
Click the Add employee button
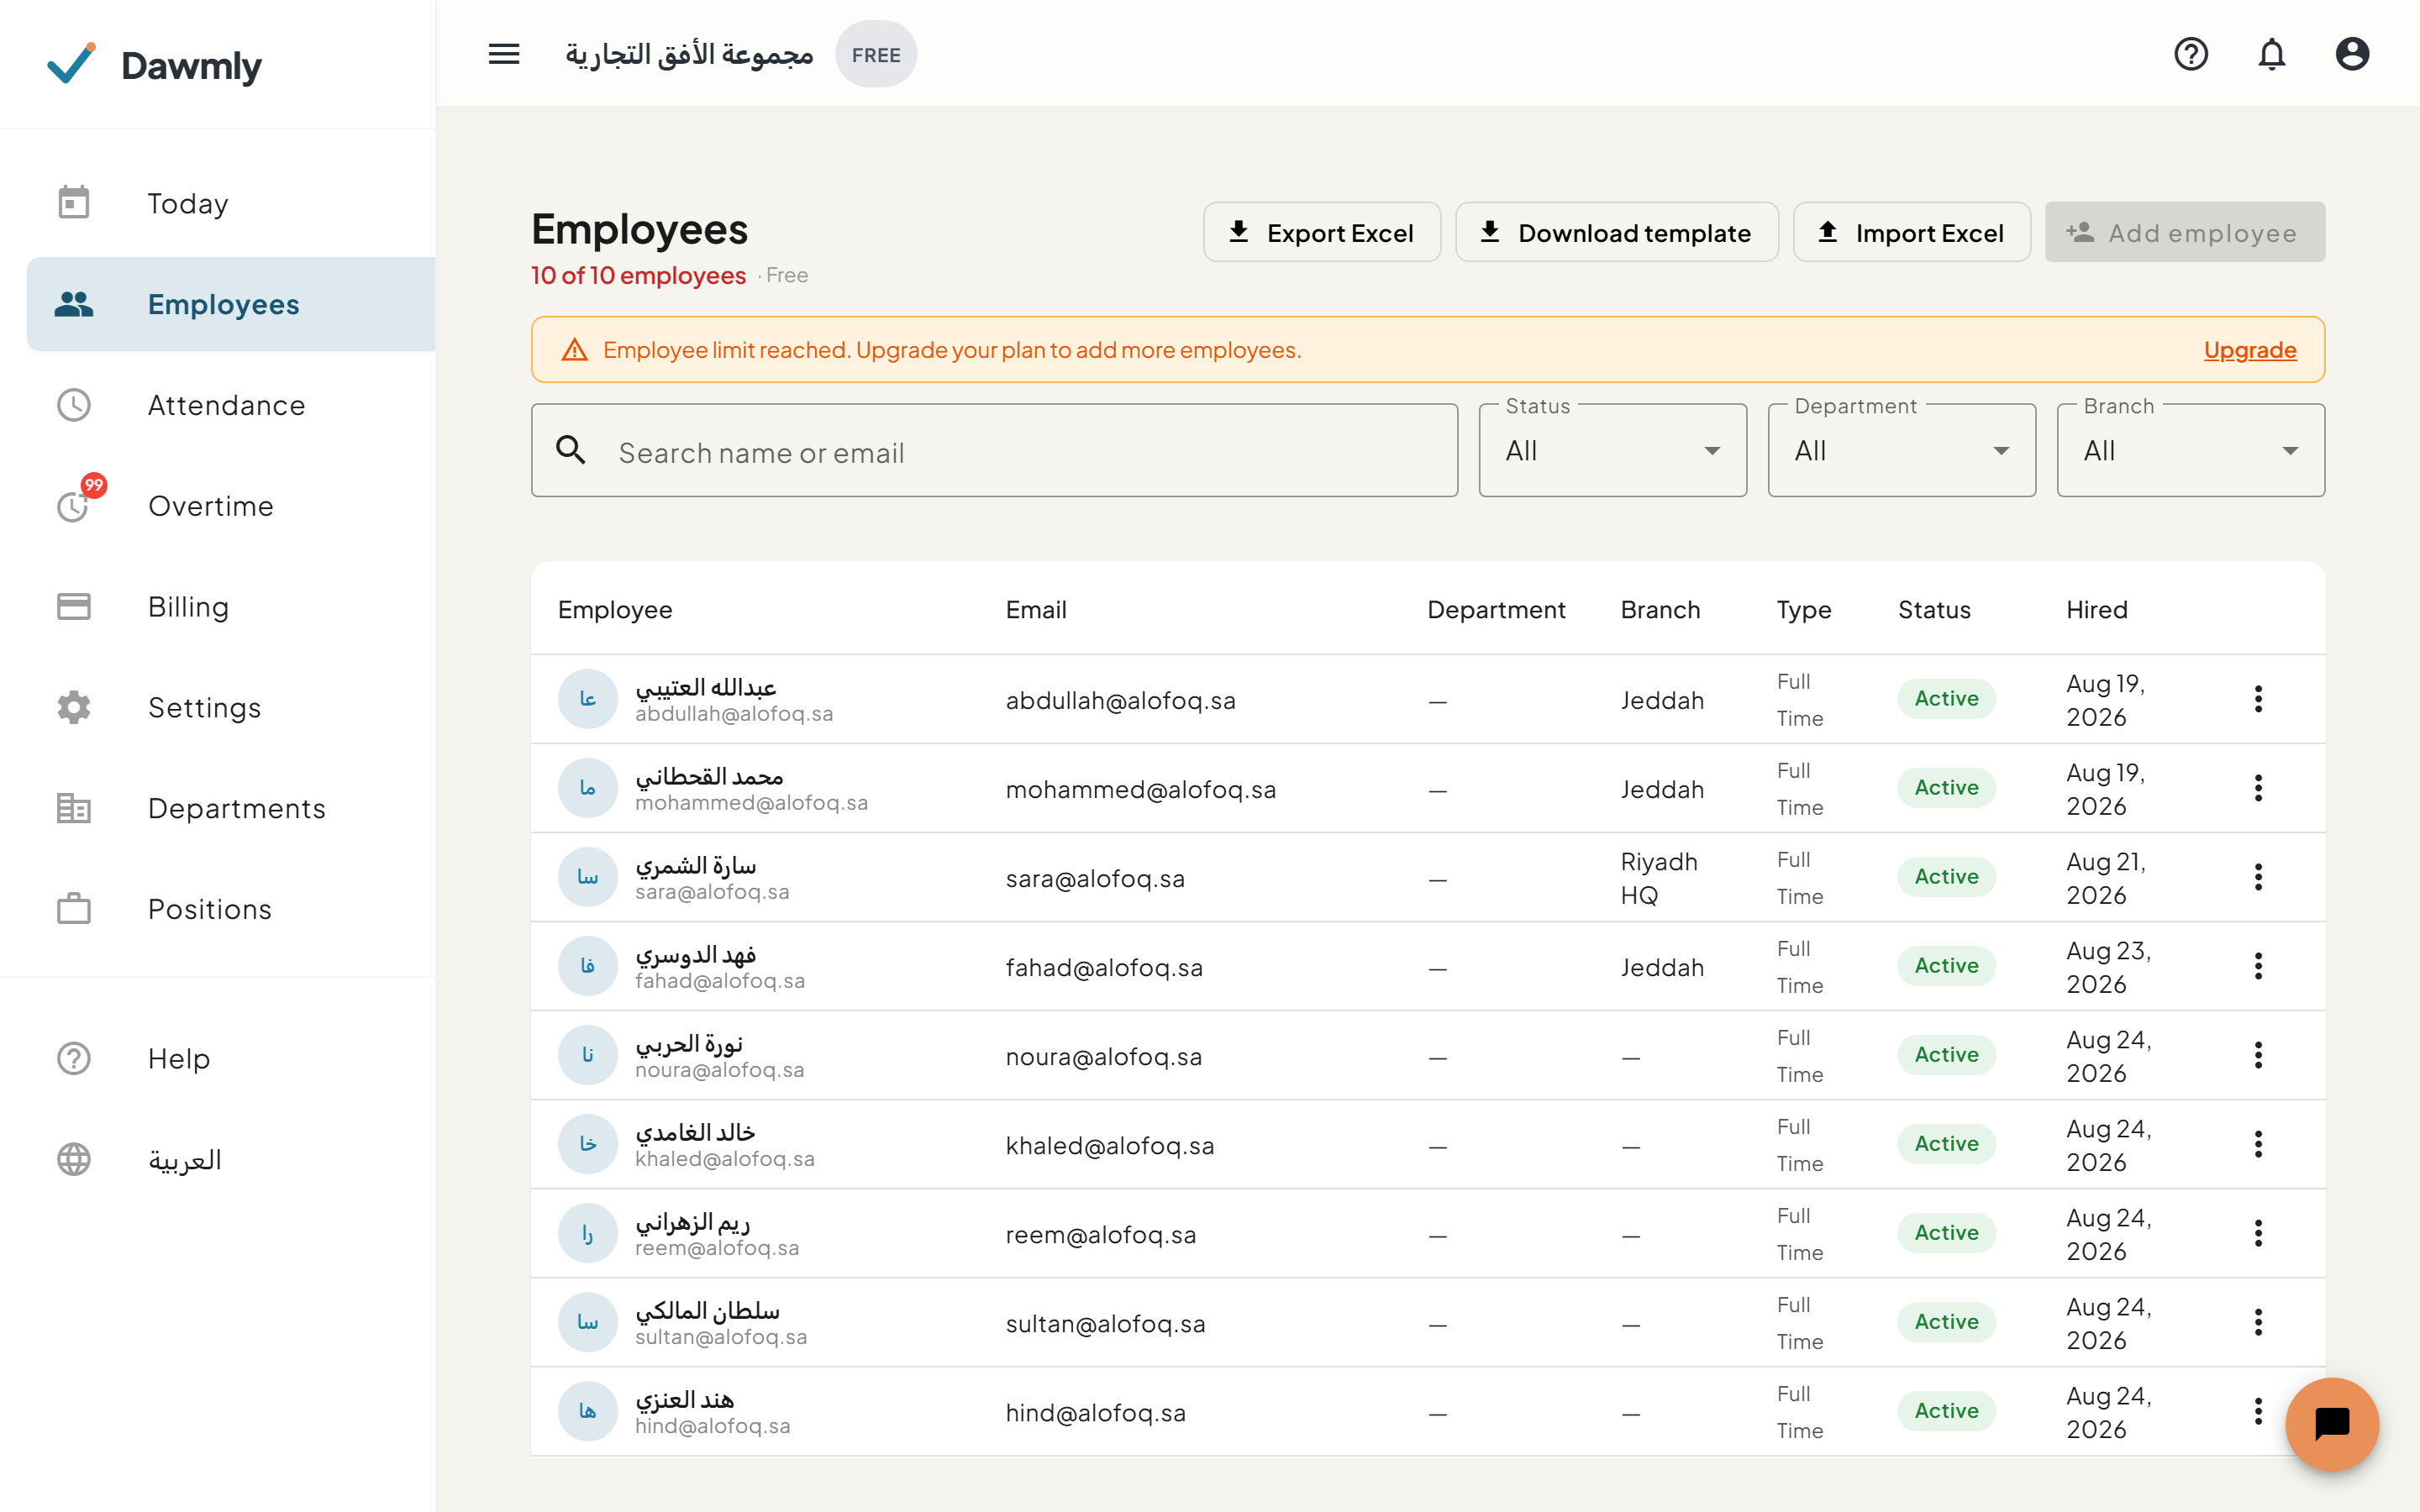(x=2184, y=232)
